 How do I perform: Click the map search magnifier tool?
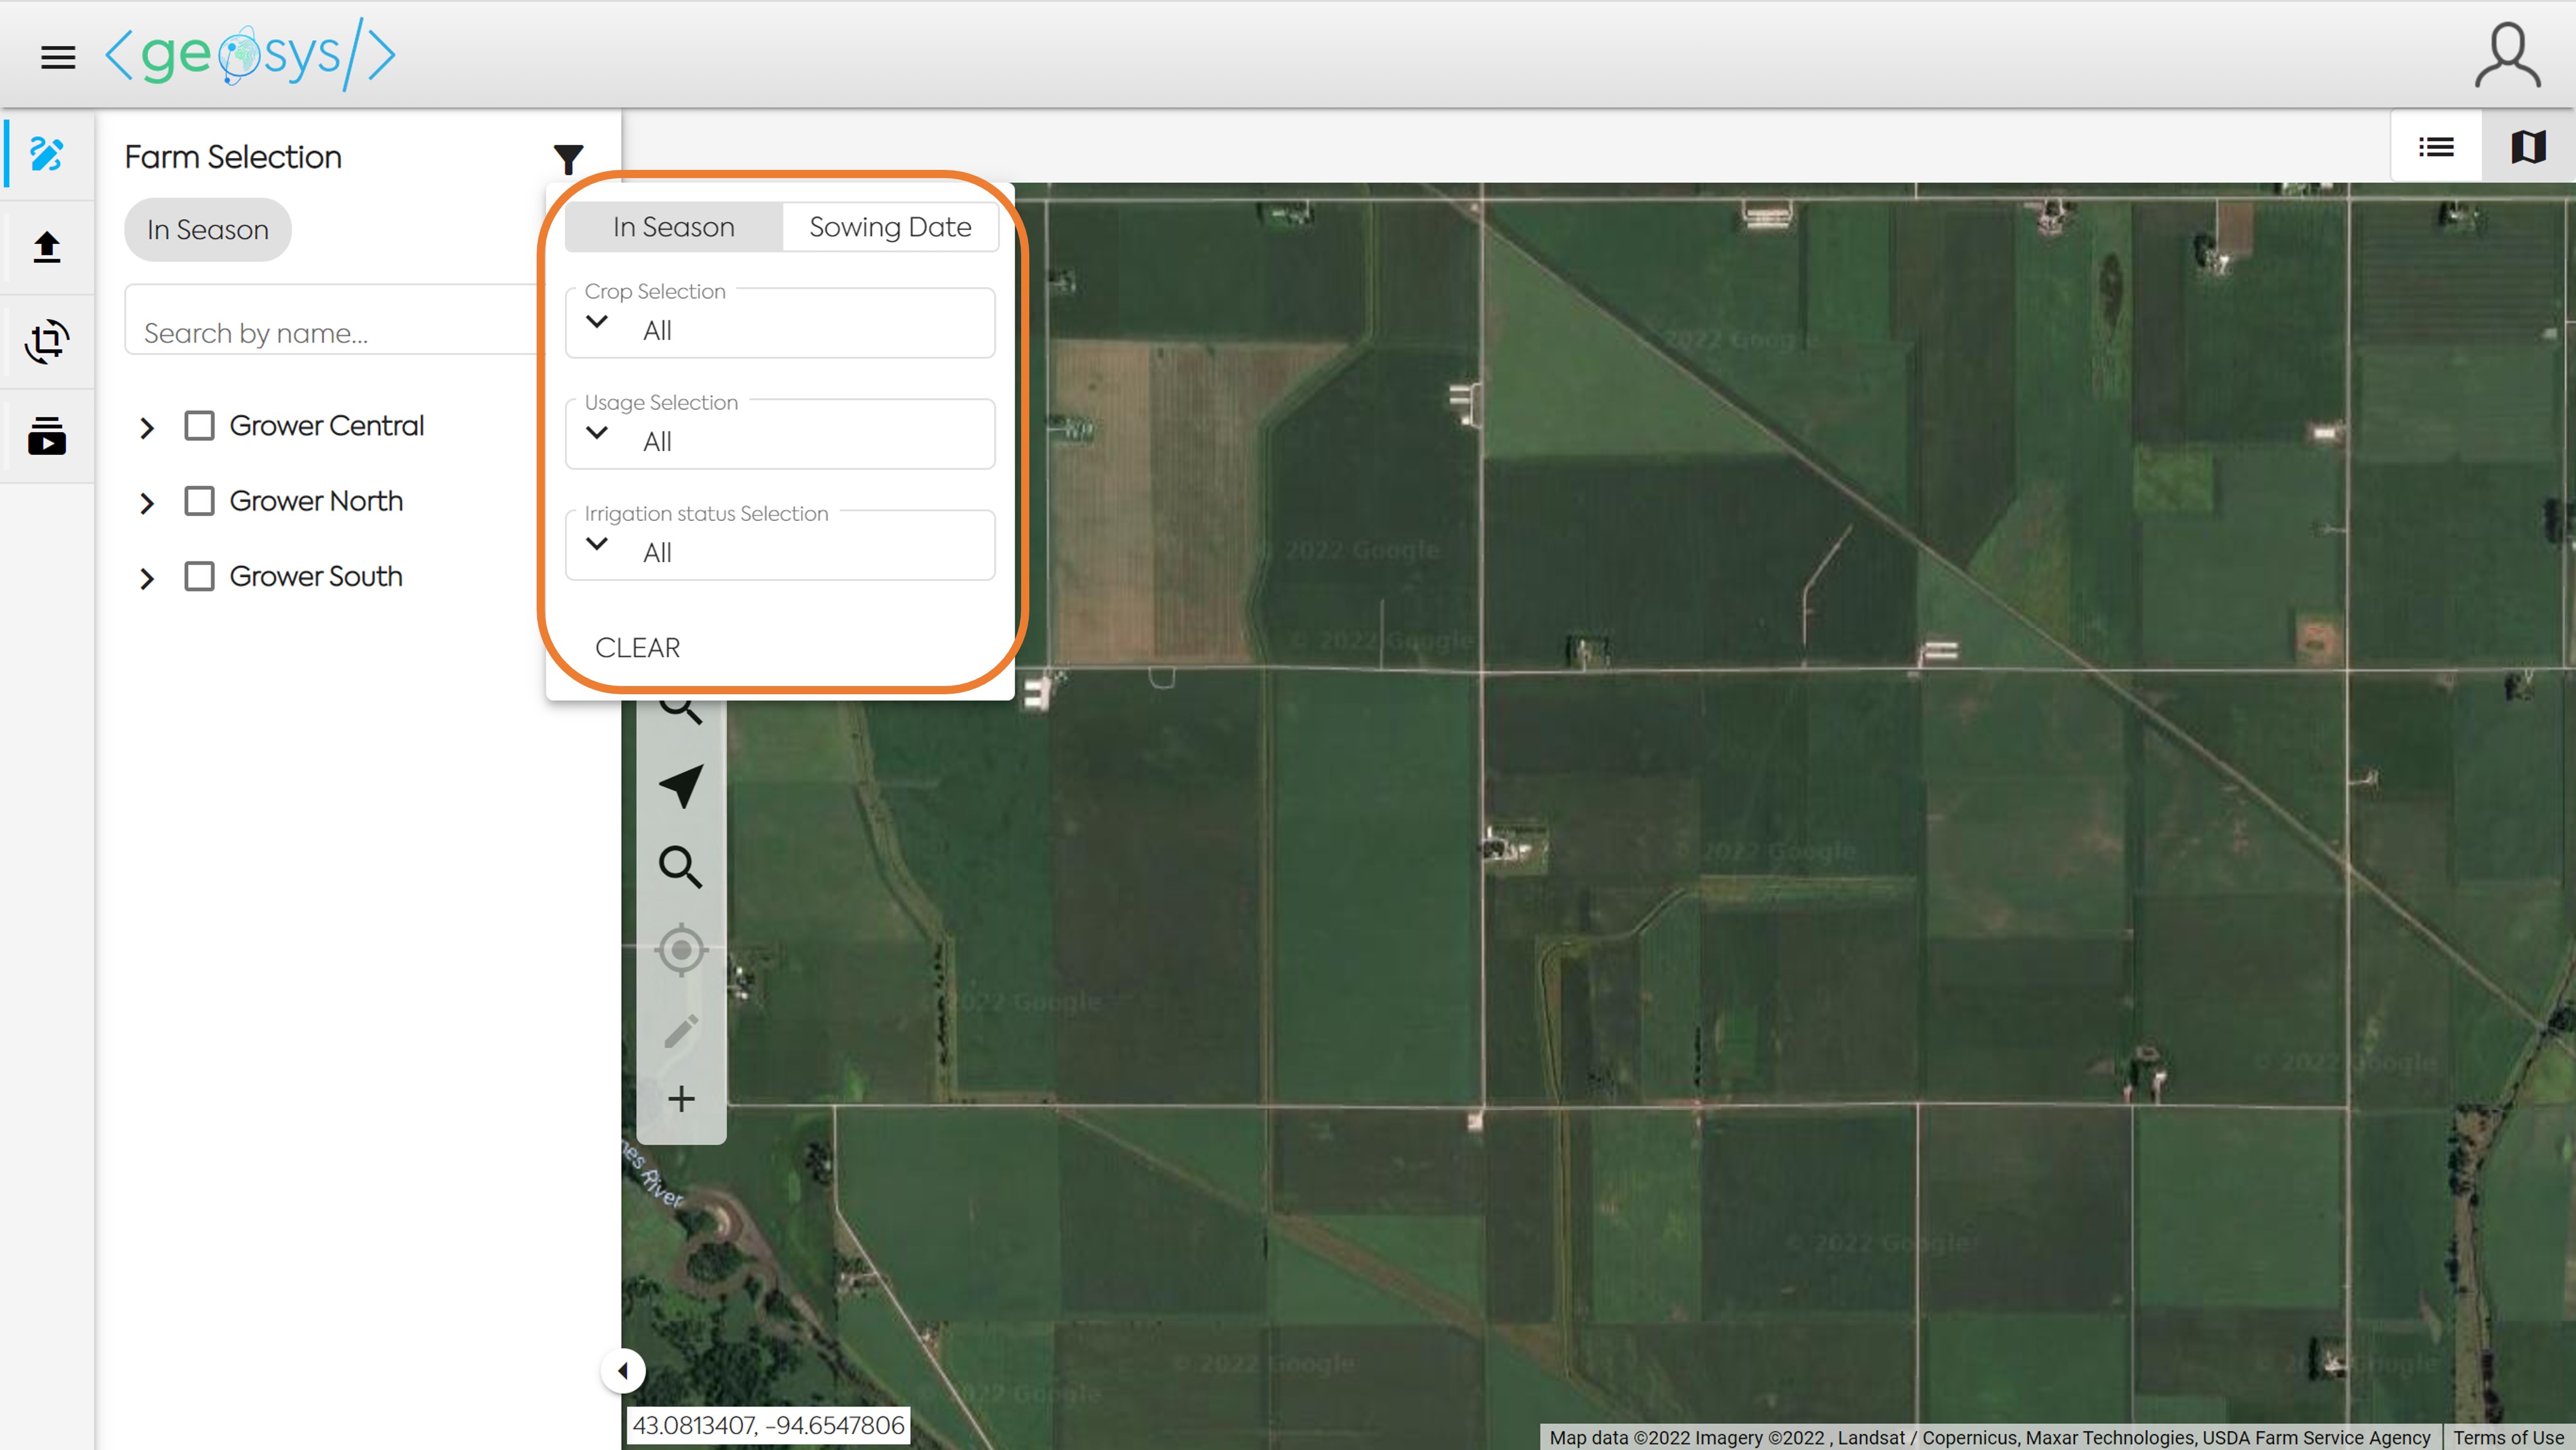(680, 866)
